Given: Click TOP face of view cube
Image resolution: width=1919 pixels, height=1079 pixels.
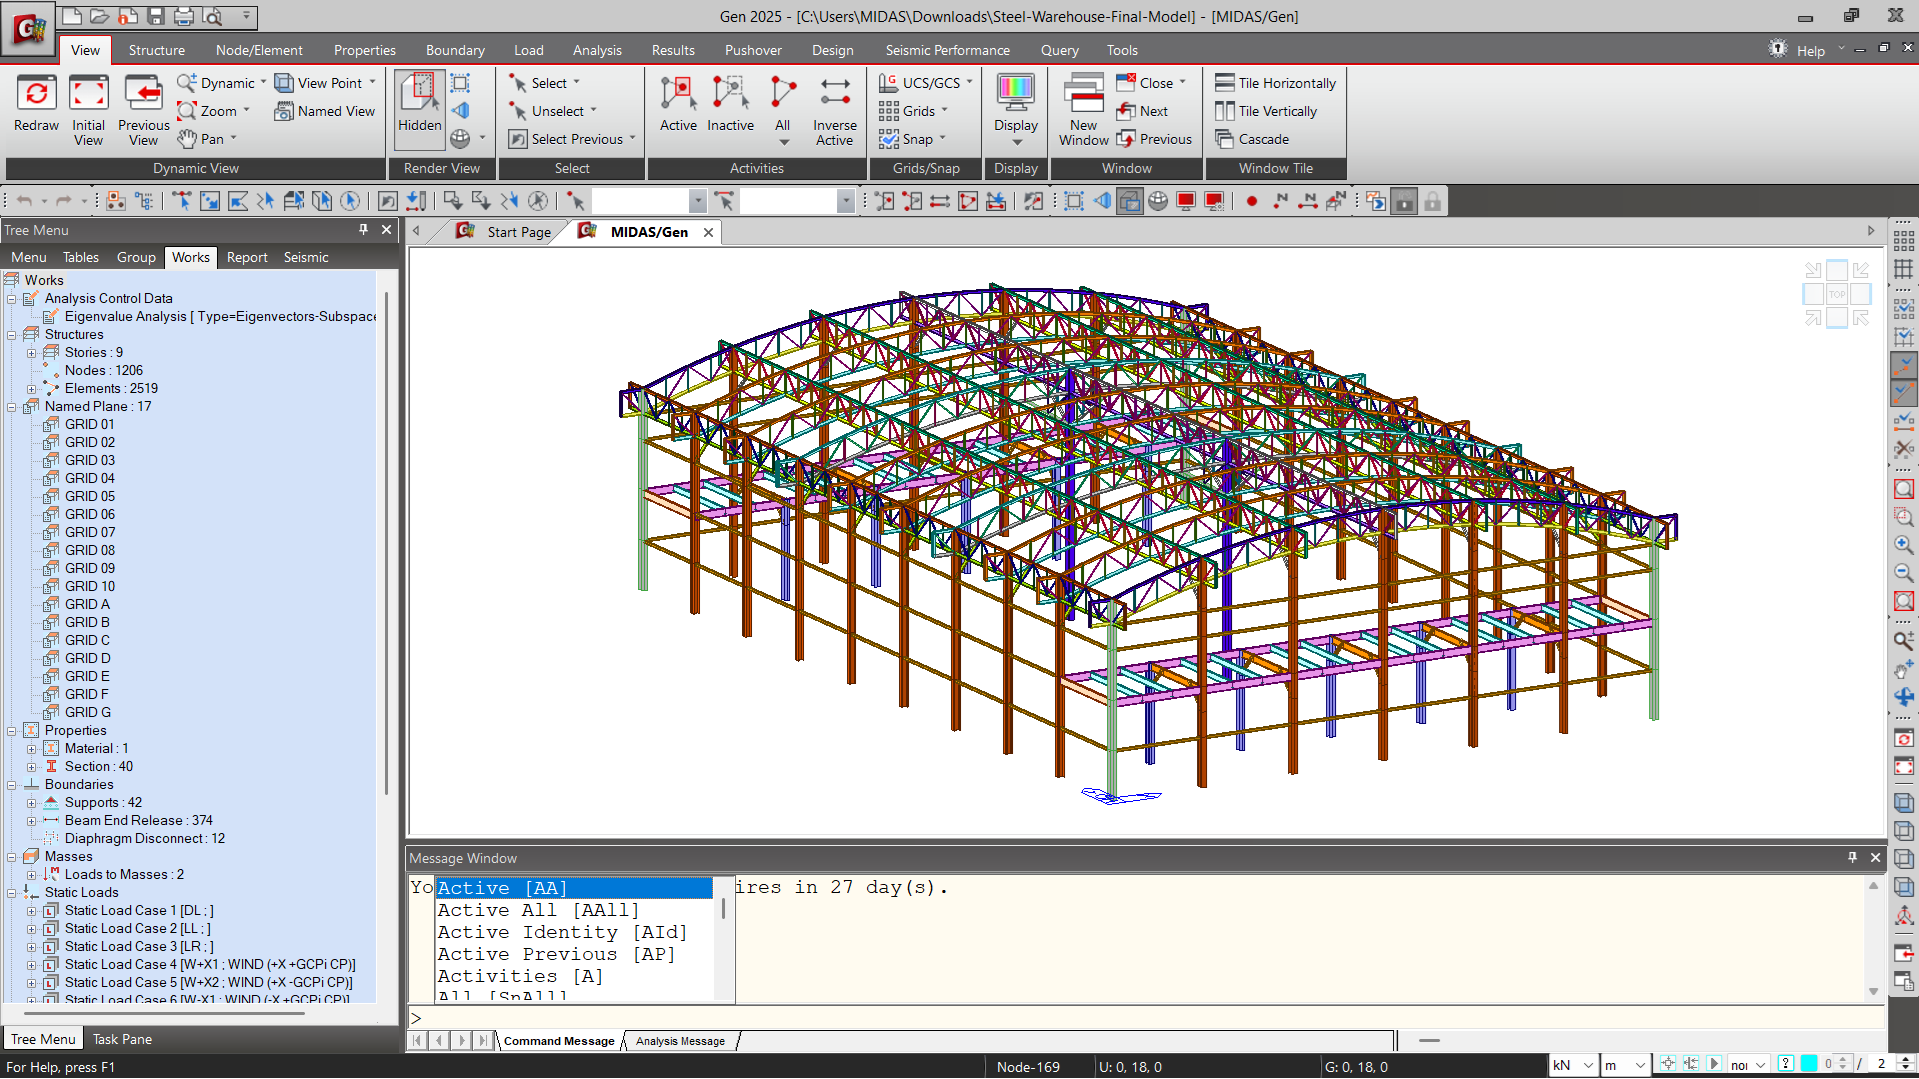Looking at the screenshot, I should point(1837,294).
